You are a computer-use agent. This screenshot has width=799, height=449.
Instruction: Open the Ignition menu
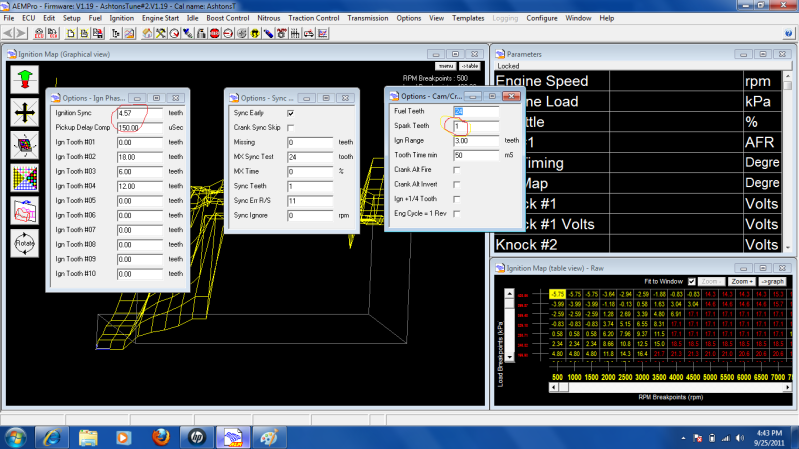[x=121, y=18]
